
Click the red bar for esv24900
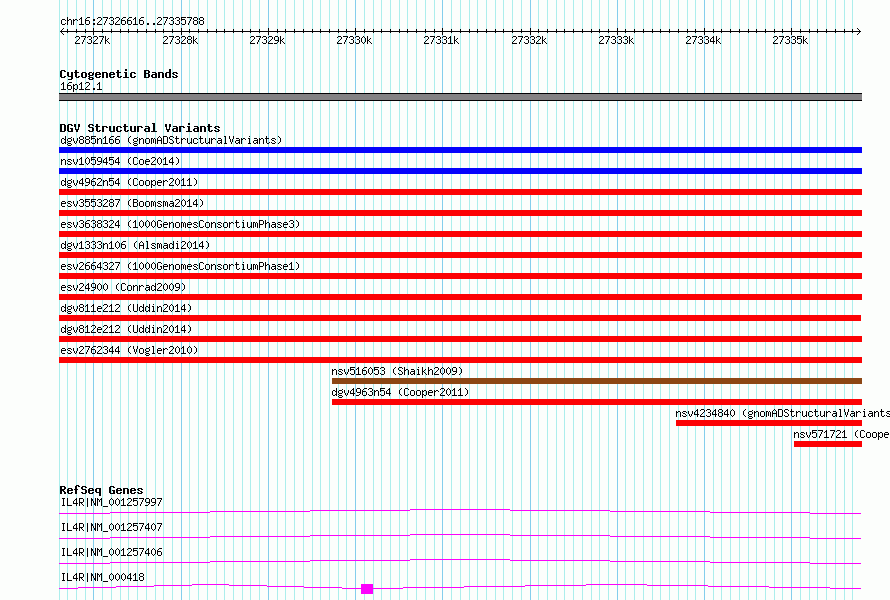tap(460, 297)
